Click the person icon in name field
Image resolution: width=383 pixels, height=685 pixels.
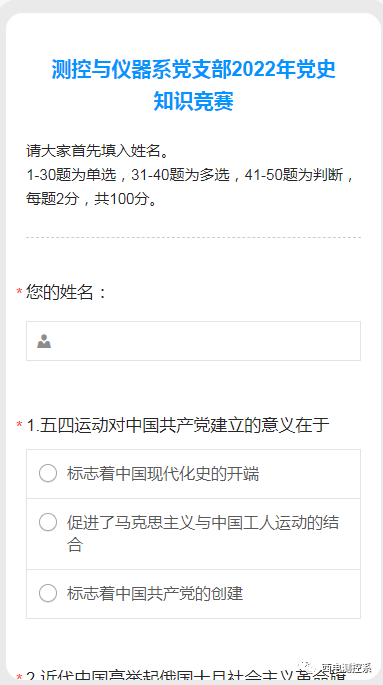[44, 341]
